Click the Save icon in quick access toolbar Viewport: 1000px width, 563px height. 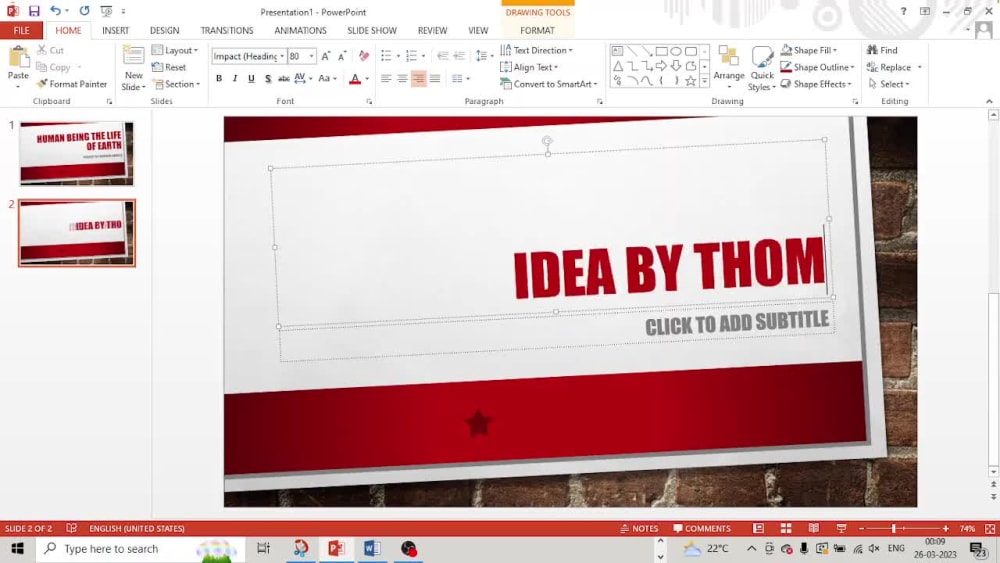click(x=34, y=11)
